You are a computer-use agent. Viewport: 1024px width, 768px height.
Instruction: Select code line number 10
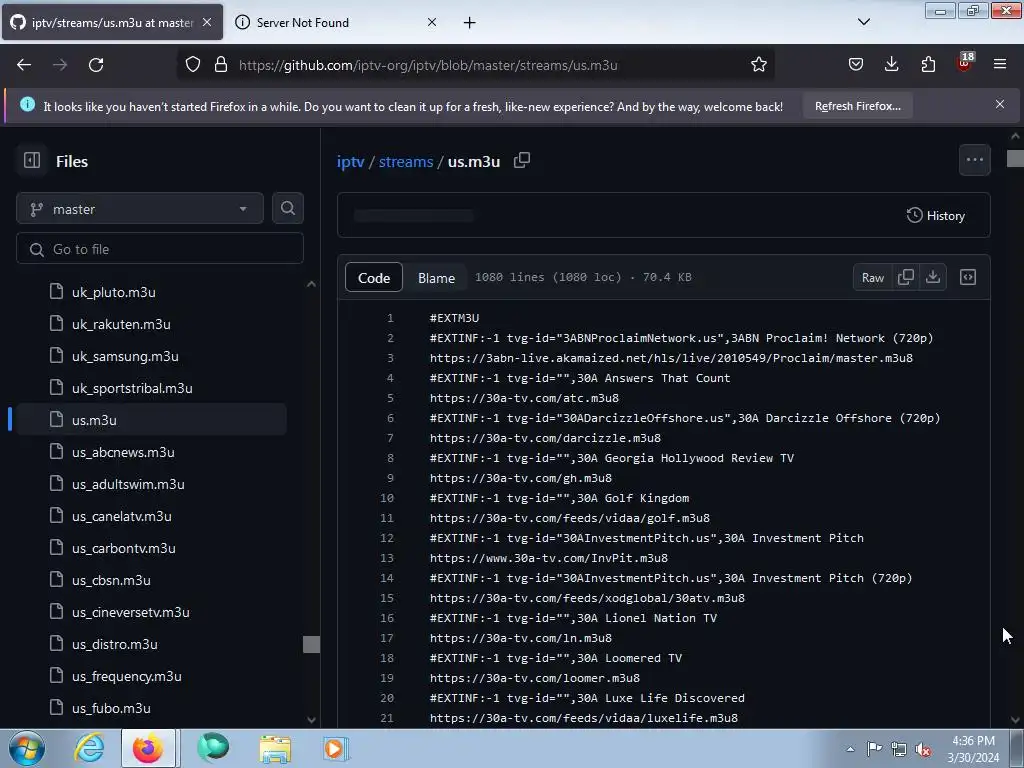387,498
